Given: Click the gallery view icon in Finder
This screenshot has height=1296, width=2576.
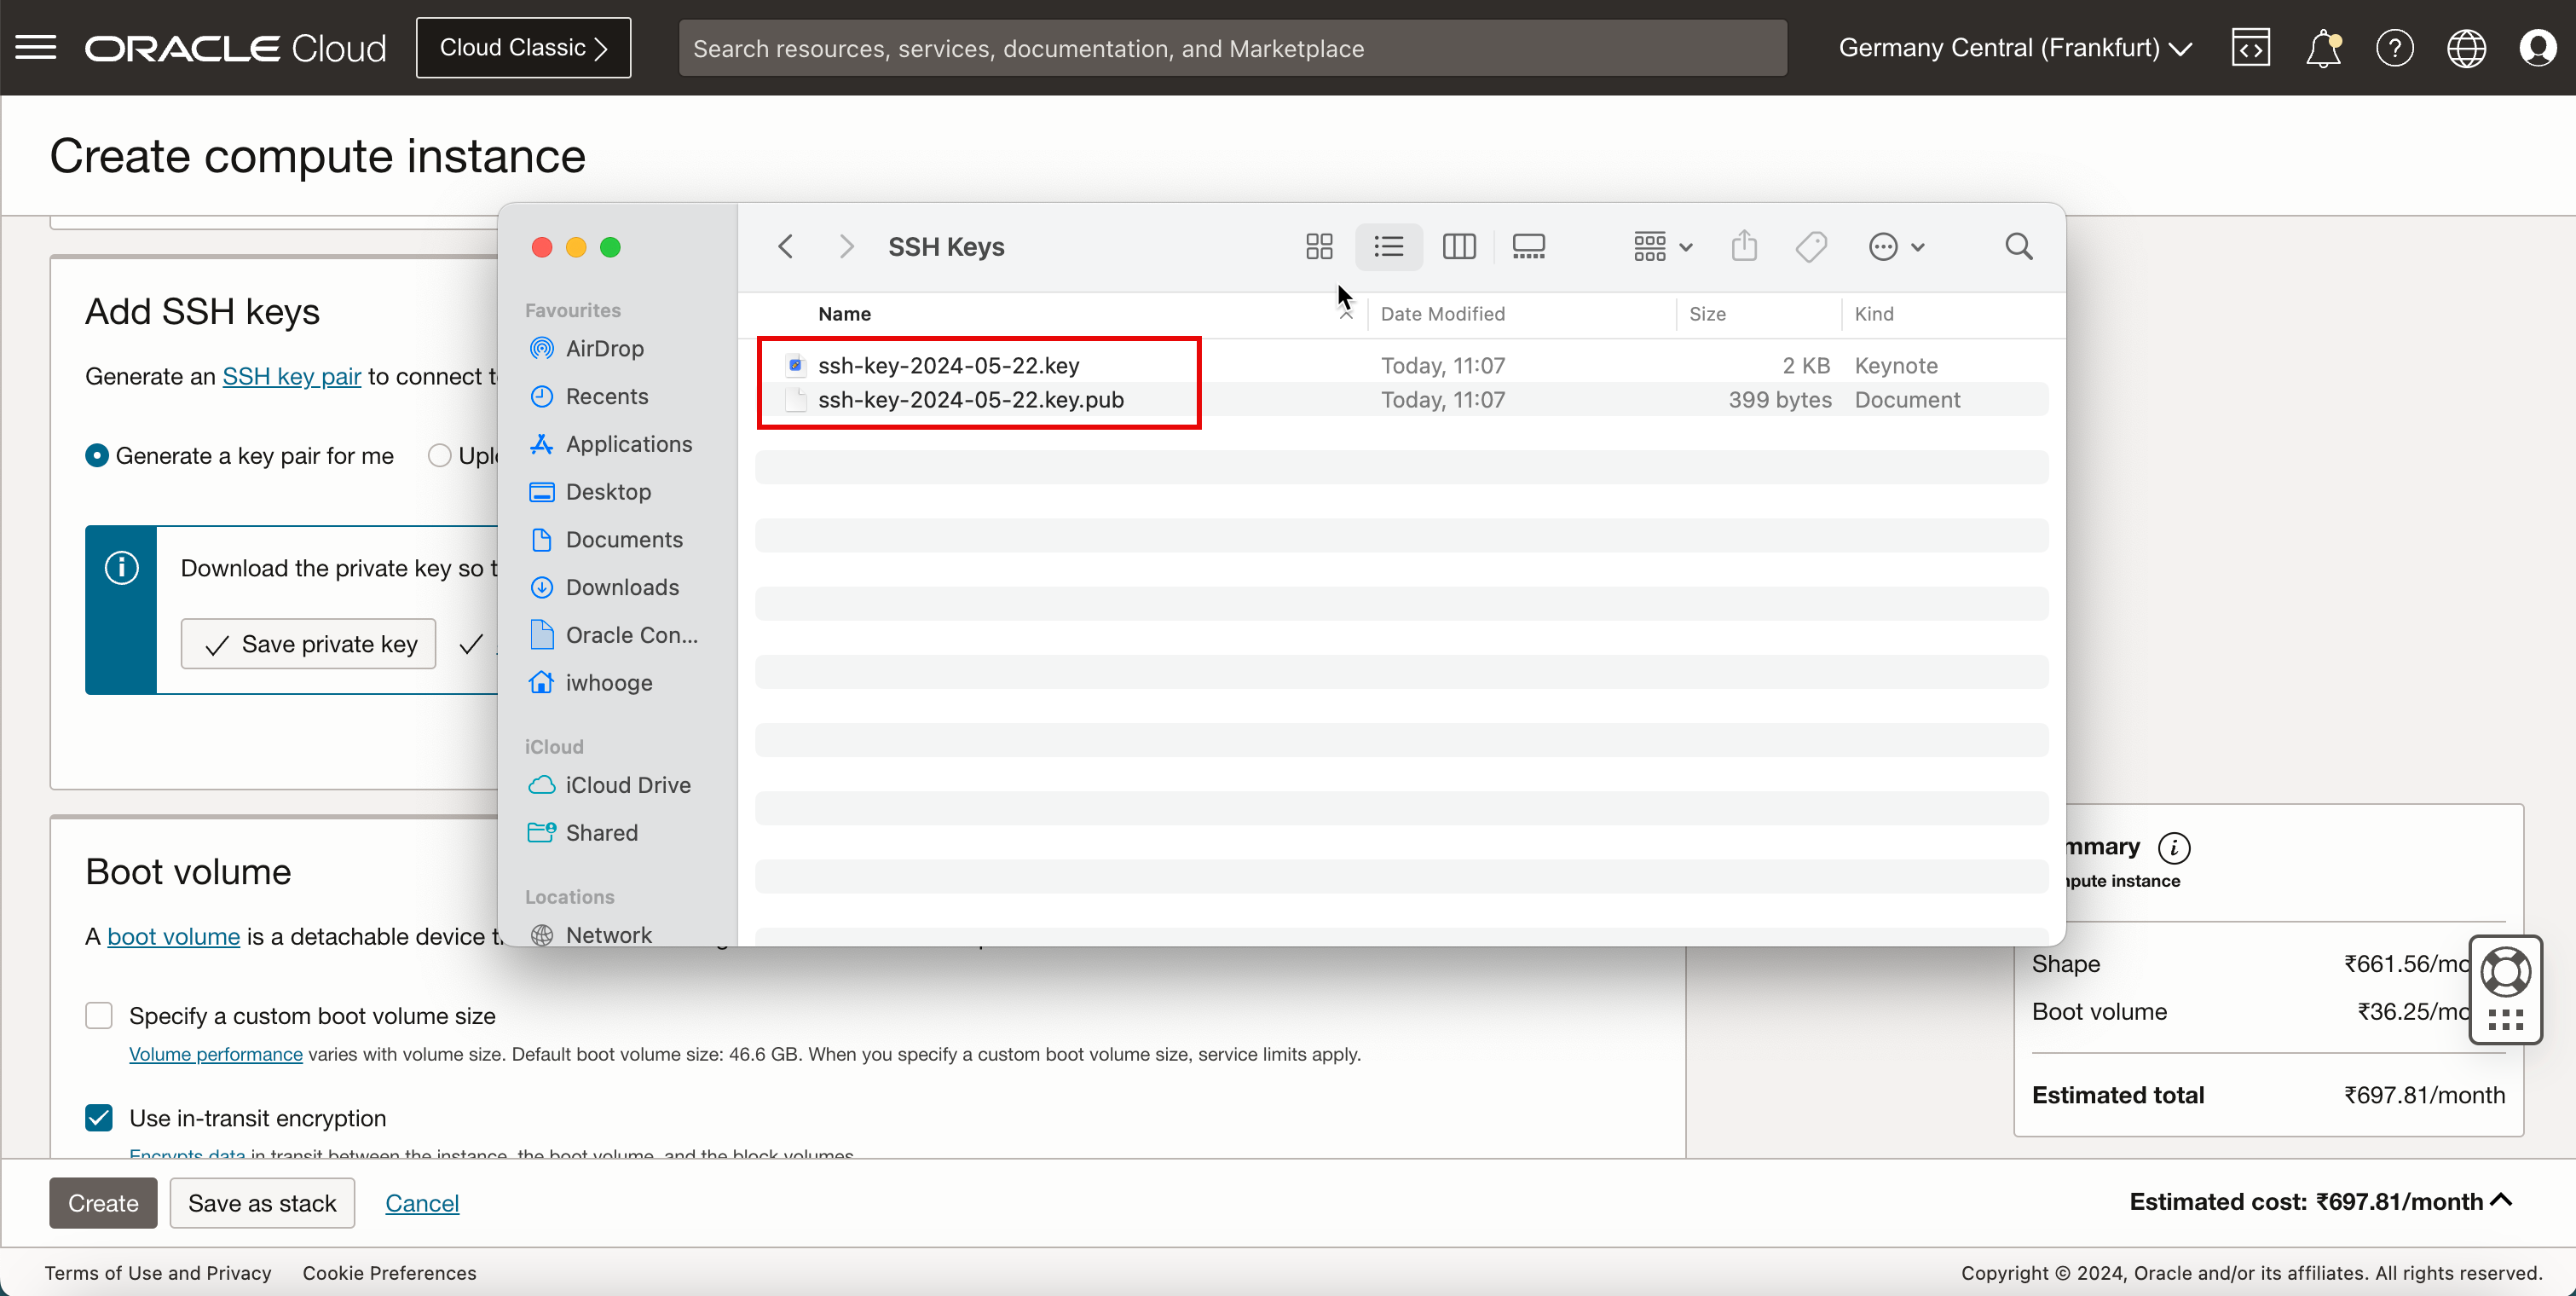Looking at the screenshot, I should click(x=1528, y=246).
